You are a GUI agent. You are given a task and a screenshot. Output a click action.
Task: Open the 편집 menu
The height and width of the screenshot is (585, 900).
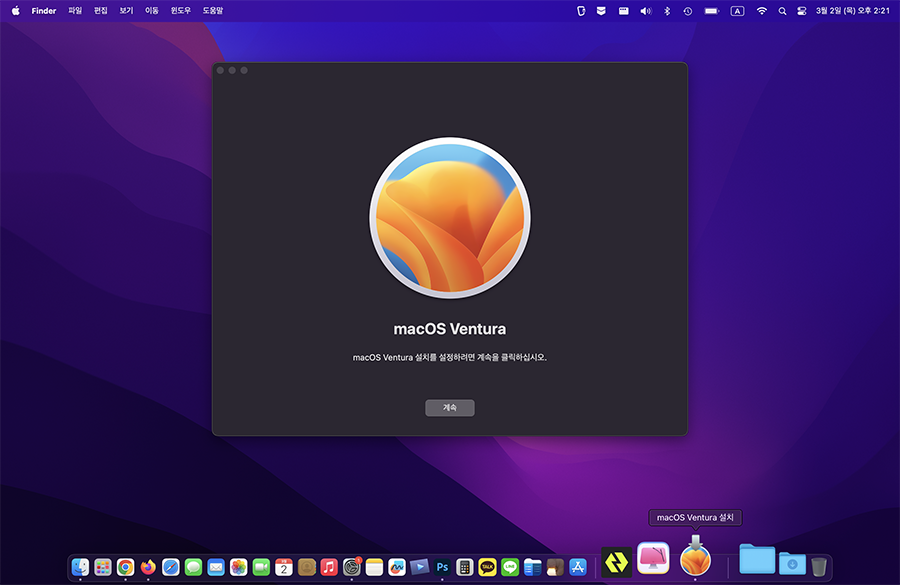pyautogui.click(x=100, y=10)
